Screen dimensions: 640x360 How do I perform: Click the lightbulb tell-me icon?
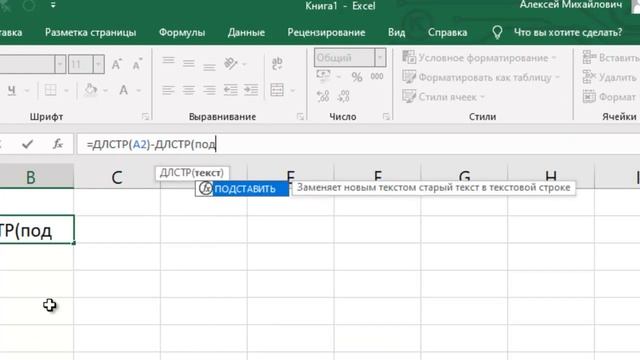[497, 32]
